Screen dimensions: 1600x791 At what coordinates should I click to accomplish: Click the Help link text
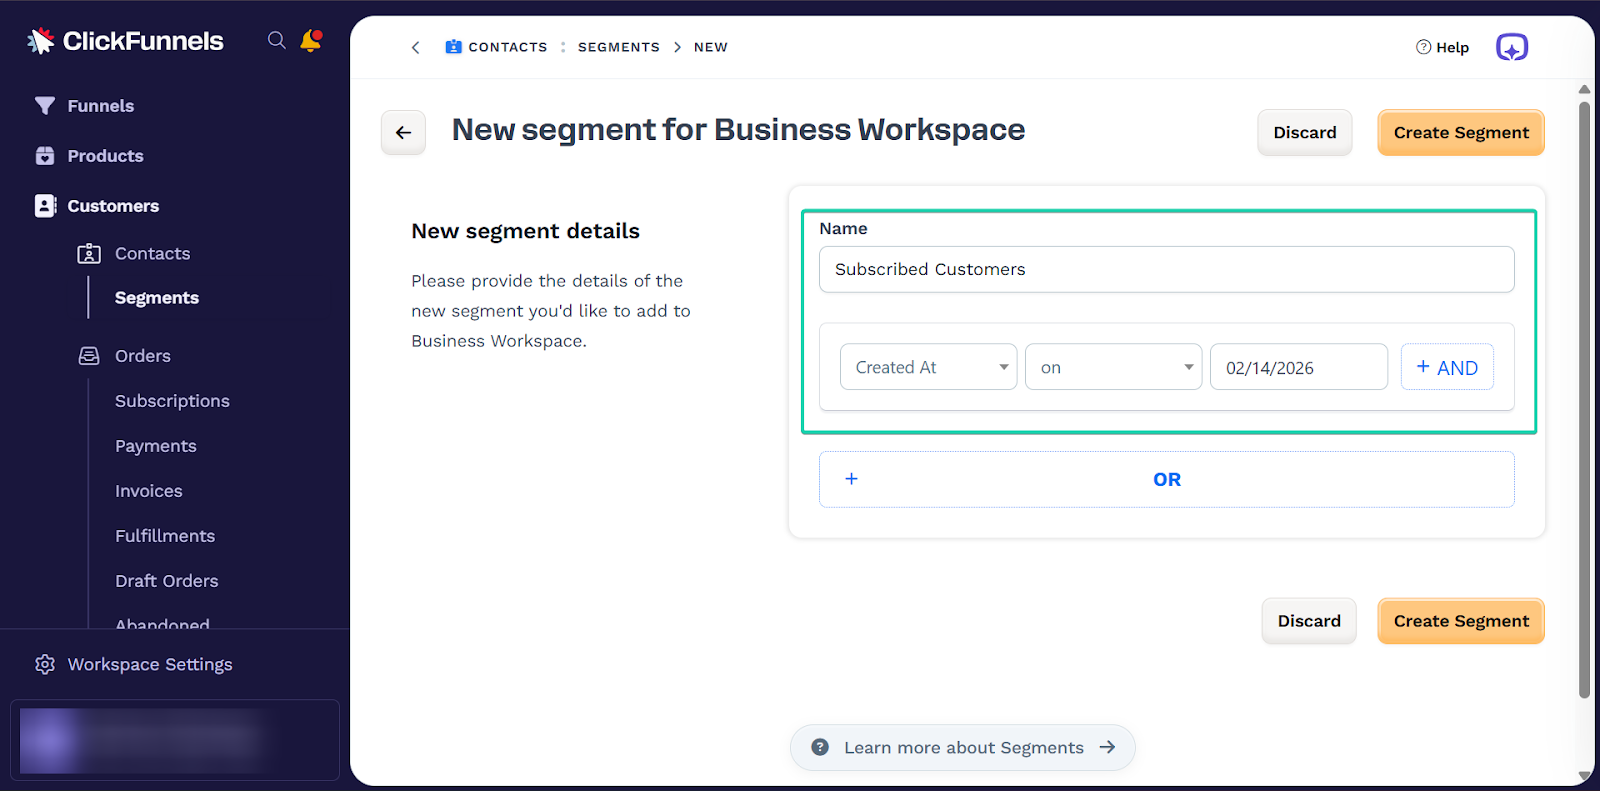(1452, 47)
